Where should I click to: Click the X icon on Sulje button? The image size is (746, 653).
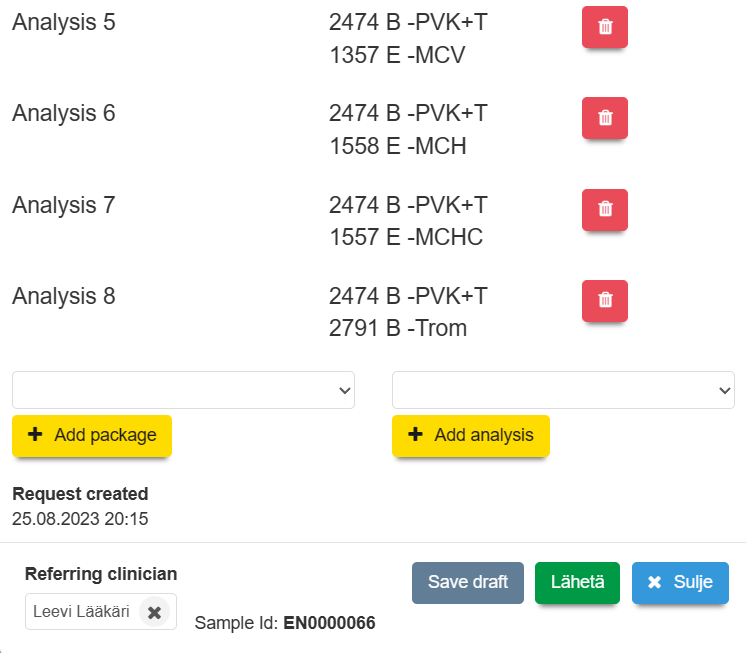tap(655, 582)
